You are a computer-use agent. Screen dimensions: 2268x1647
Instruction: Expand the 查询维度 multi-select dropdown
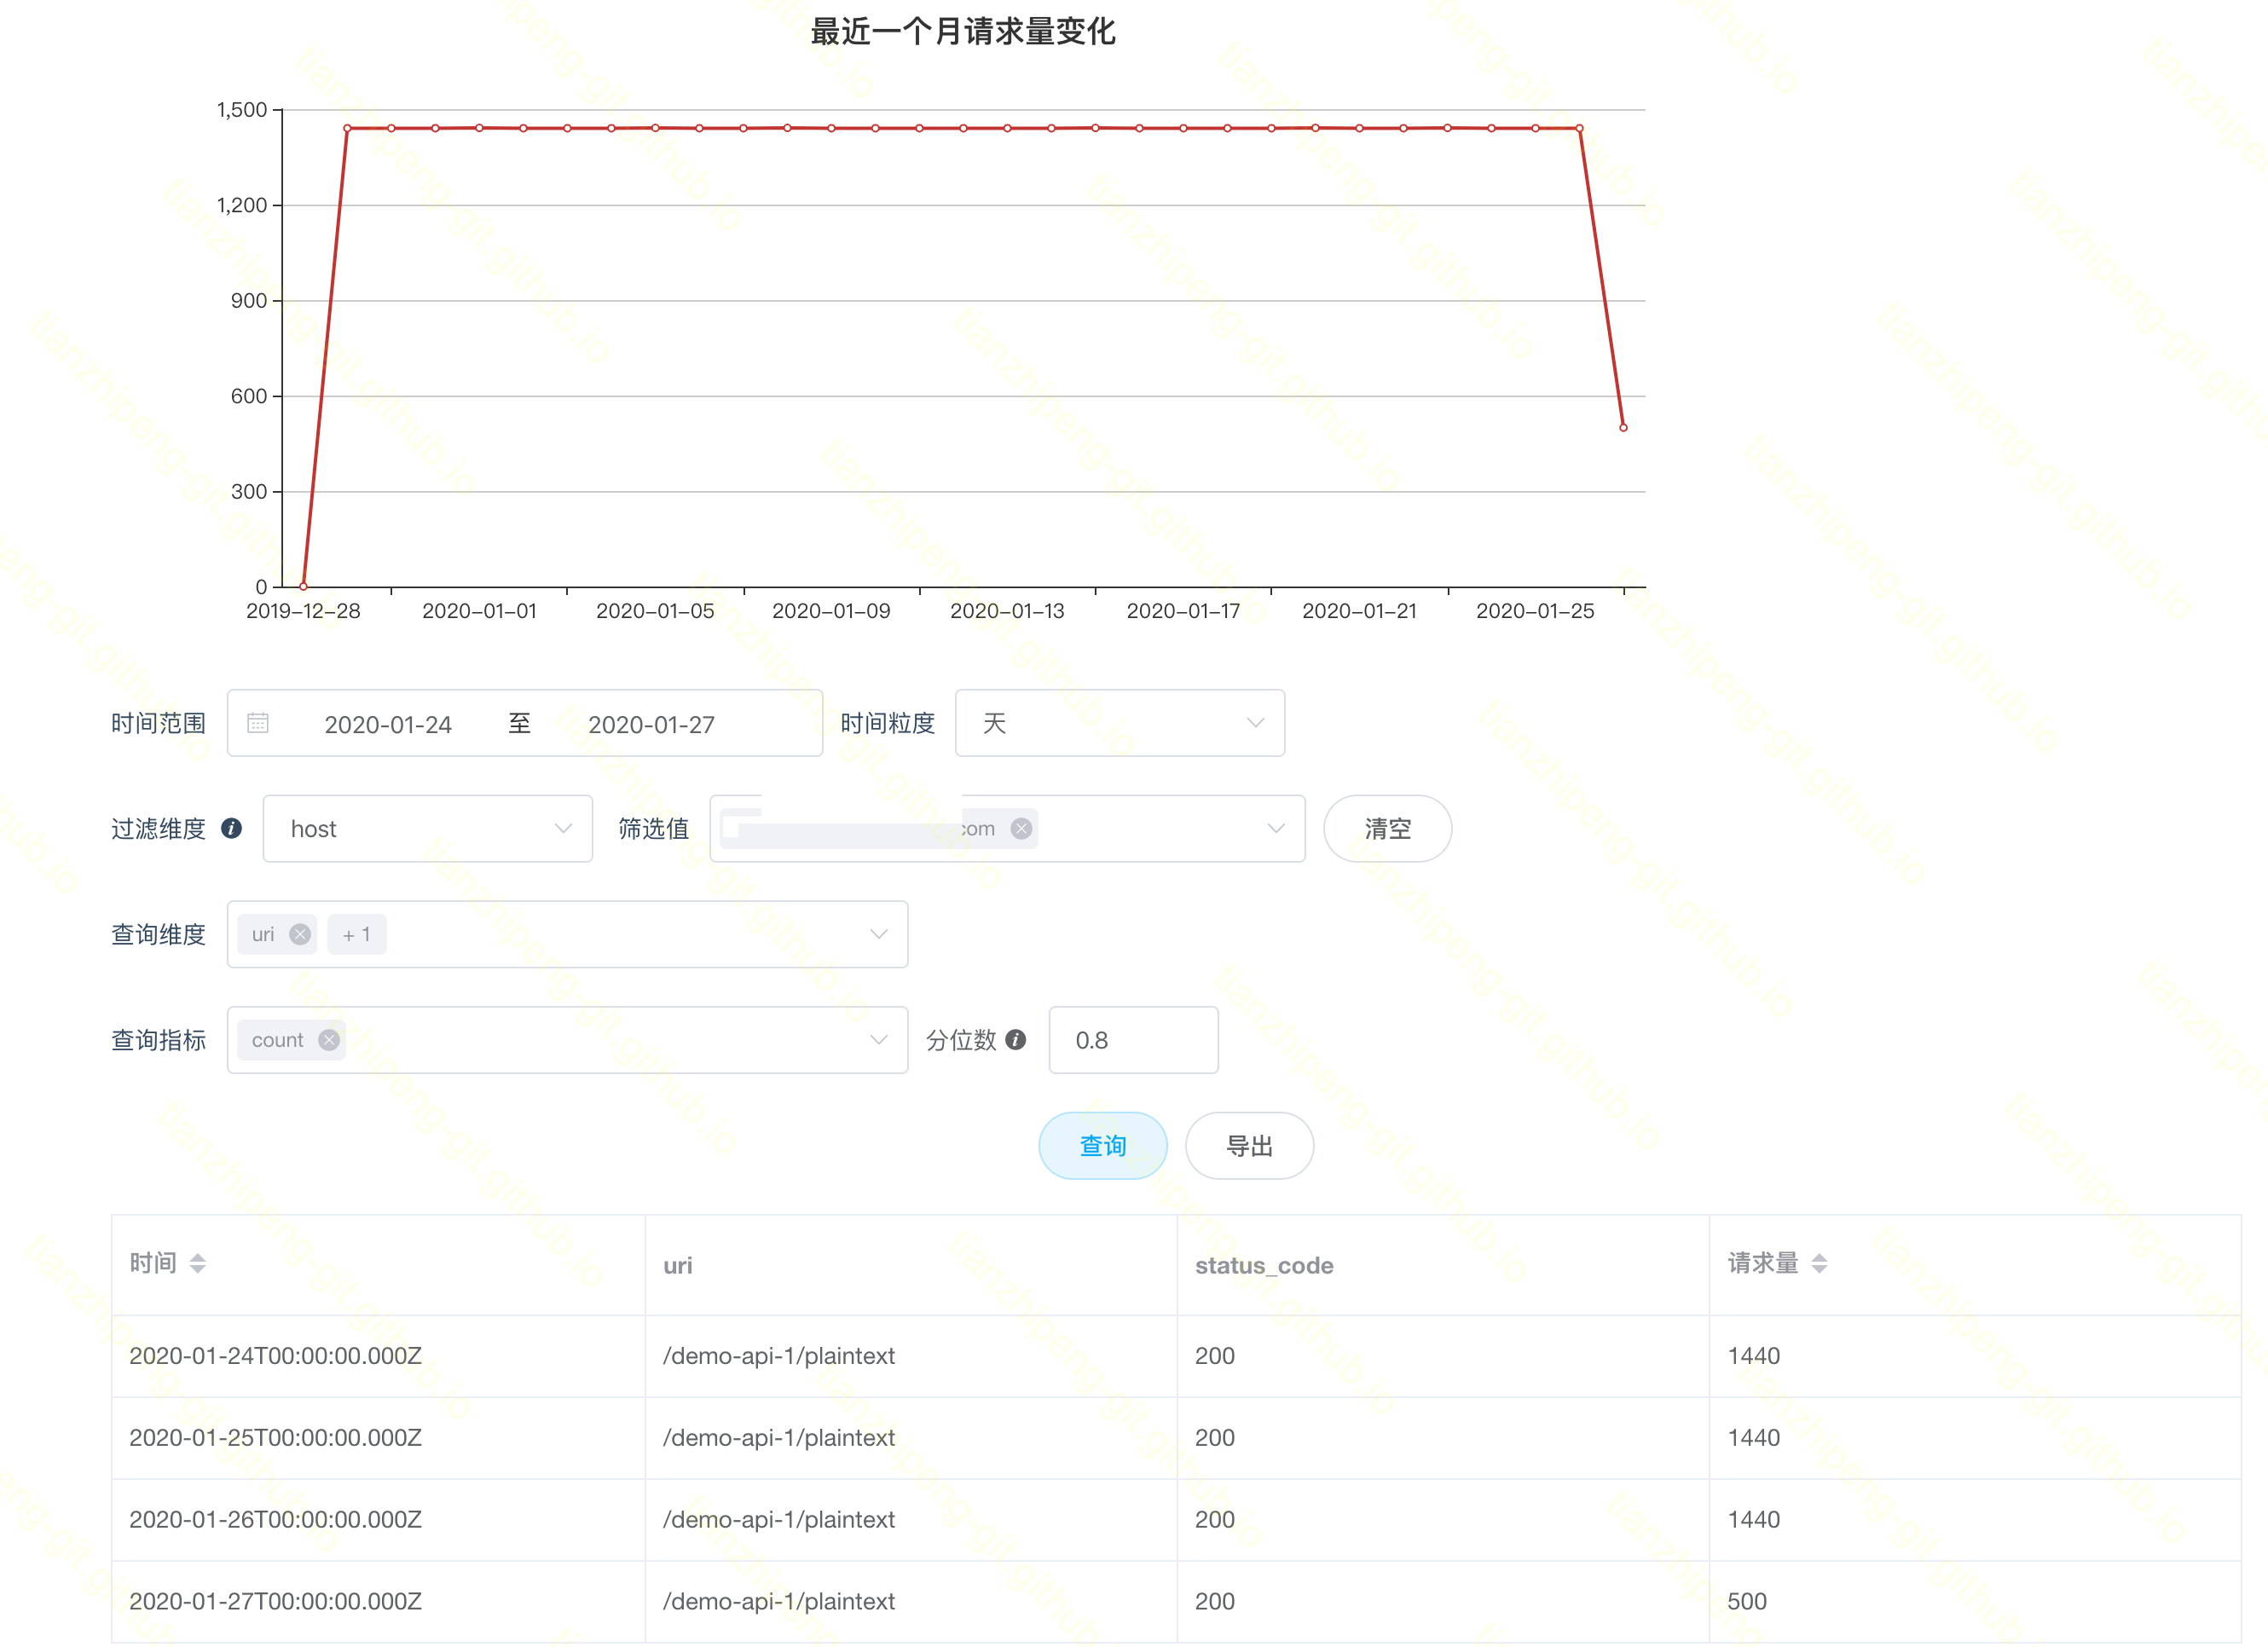(878, 934)
